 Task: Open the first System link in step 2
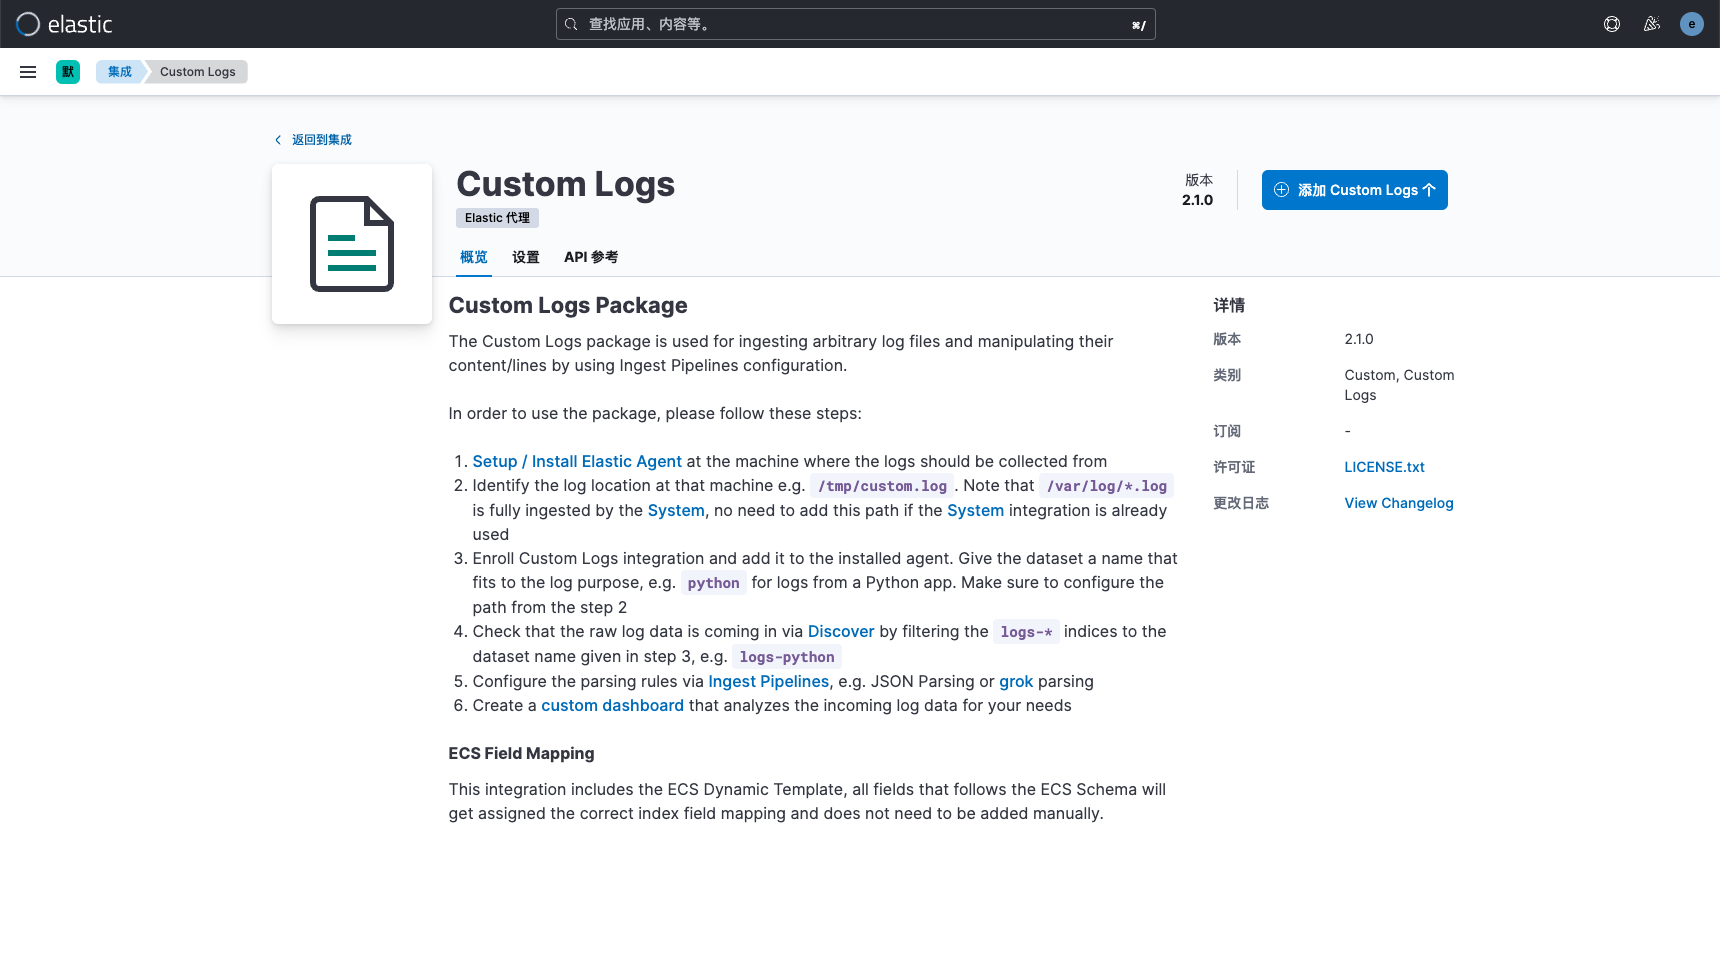(676, 510)
